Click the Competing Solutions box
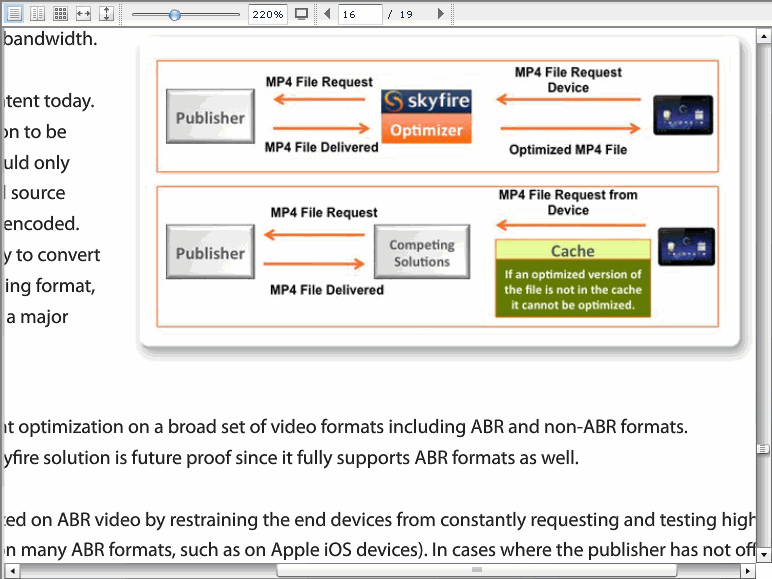 point(422,252)
